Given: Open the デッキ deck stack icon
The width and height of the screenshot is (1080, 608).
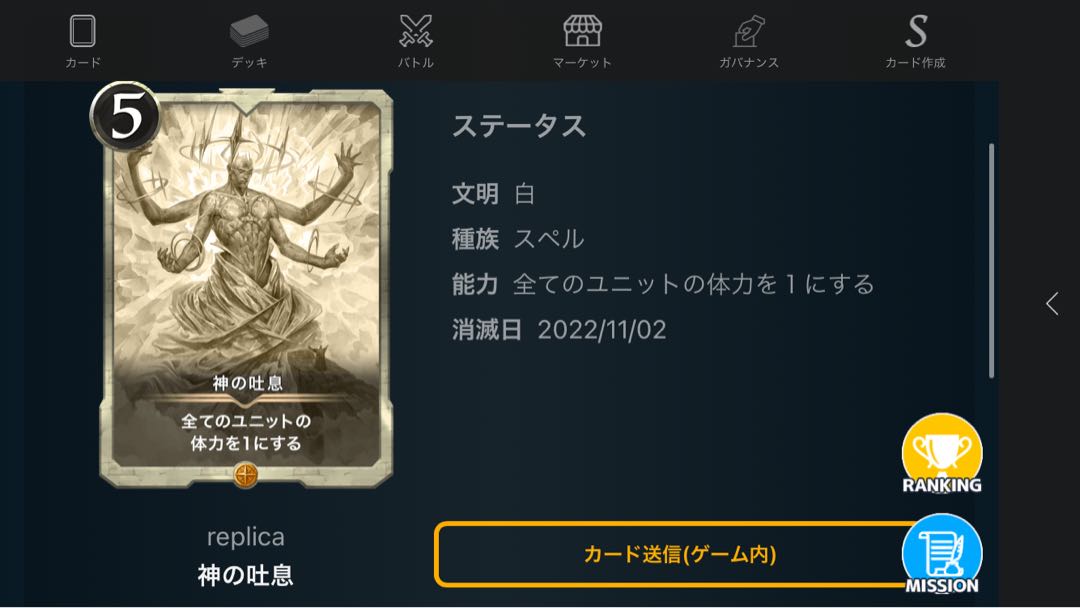Looking at the screenshot, I should (249, 32).
